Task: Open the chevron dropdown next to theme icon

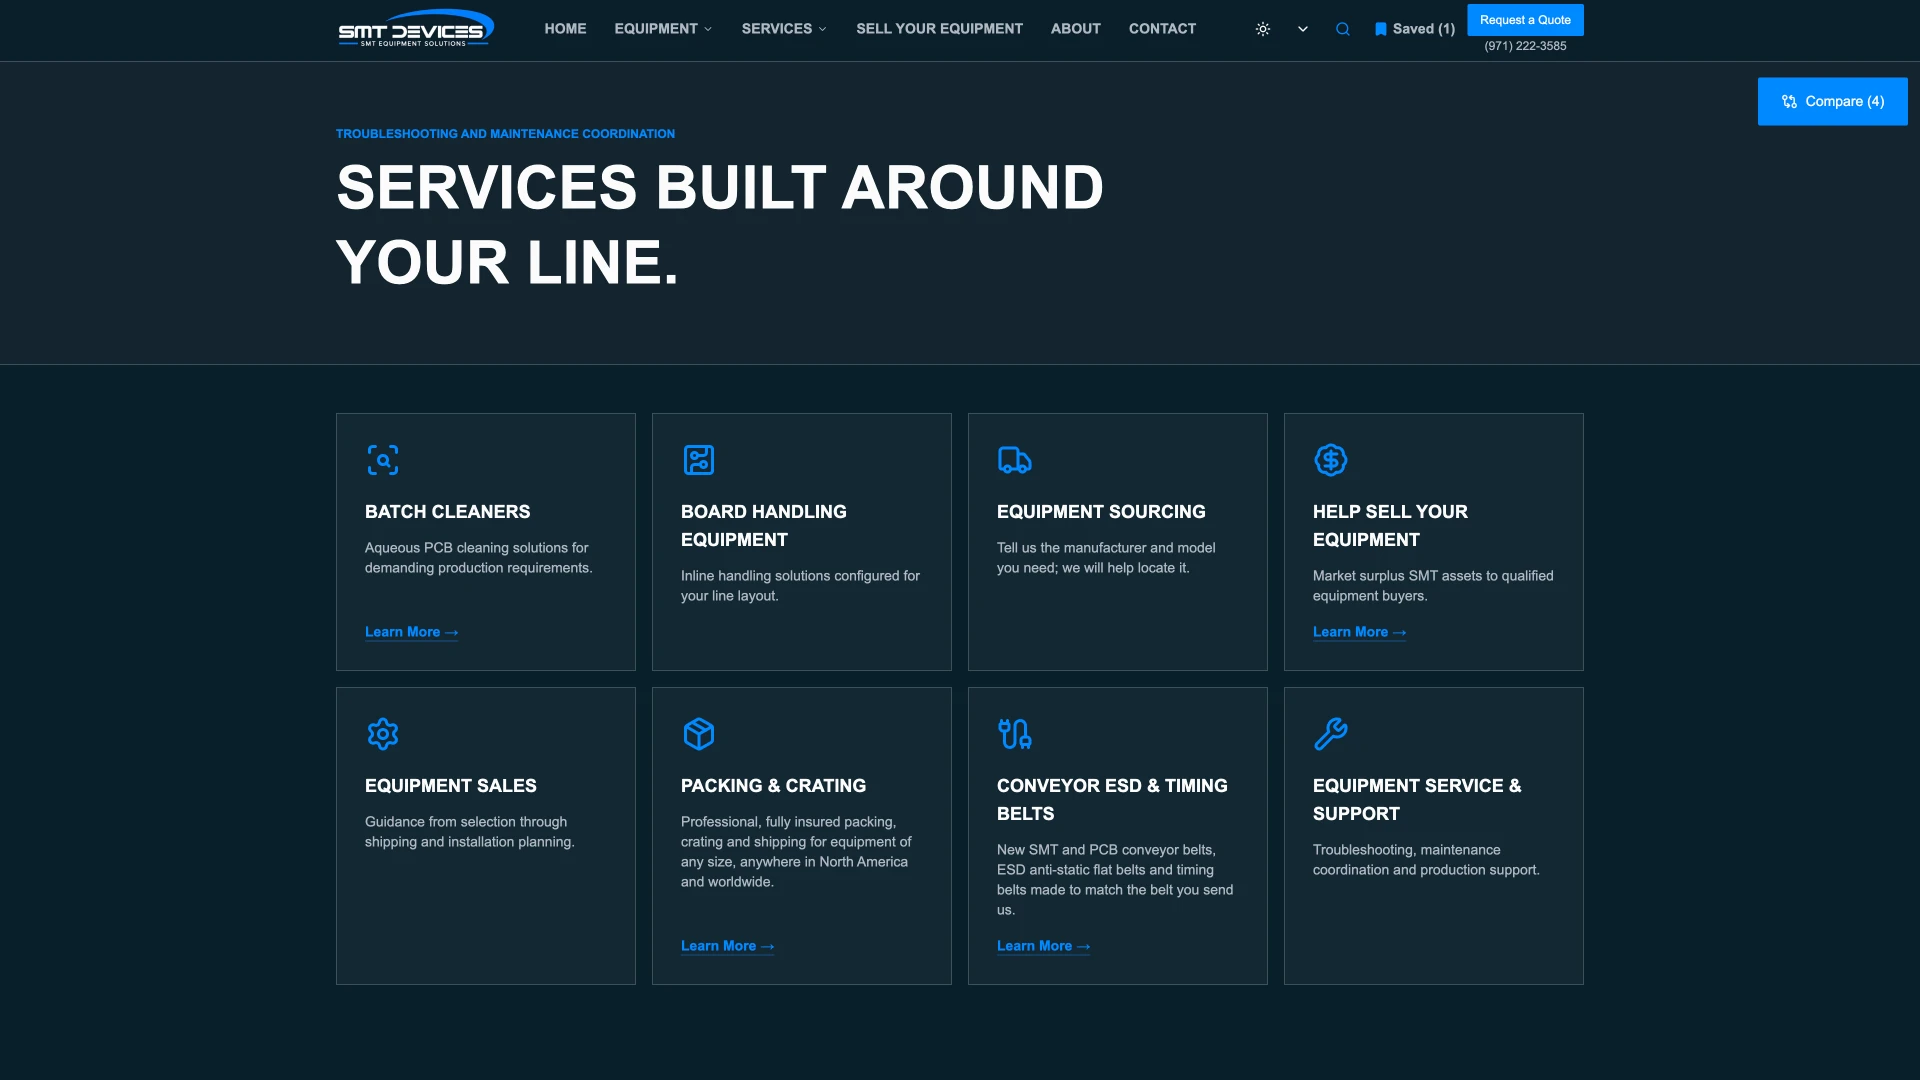Action: (1303, 29)
